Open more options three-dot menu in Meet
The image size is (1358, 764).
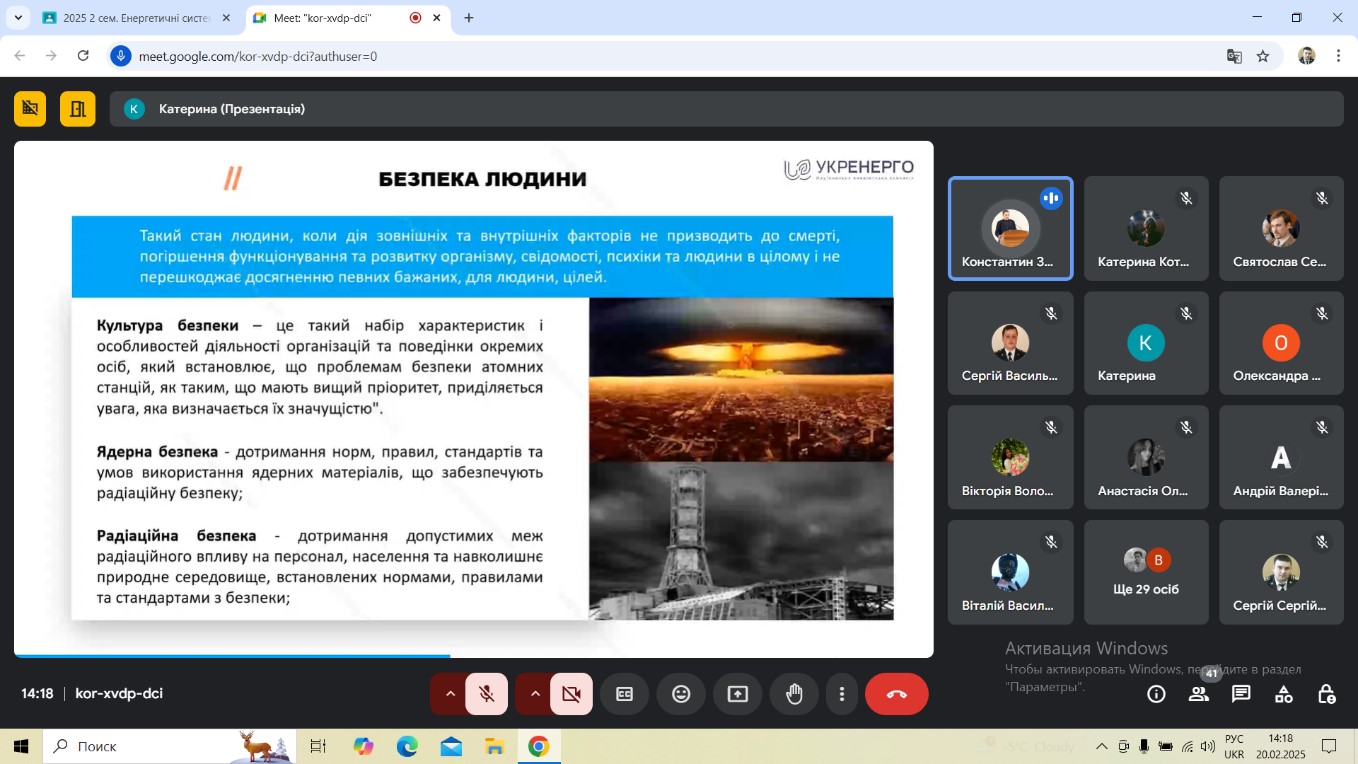pyautogui.click(x=842, y=694)
